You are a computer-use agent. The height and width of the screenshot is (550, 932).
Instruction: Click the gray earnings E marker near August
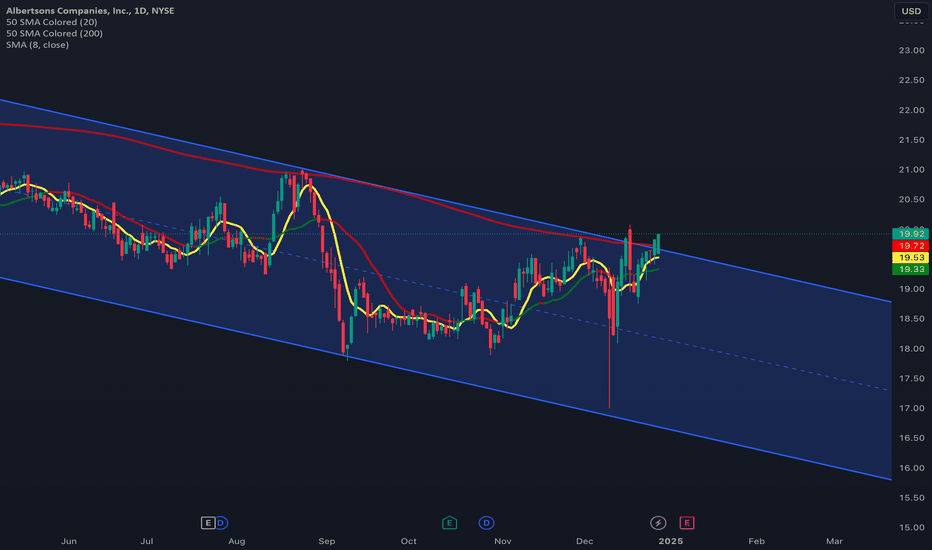tap(207, 523)
